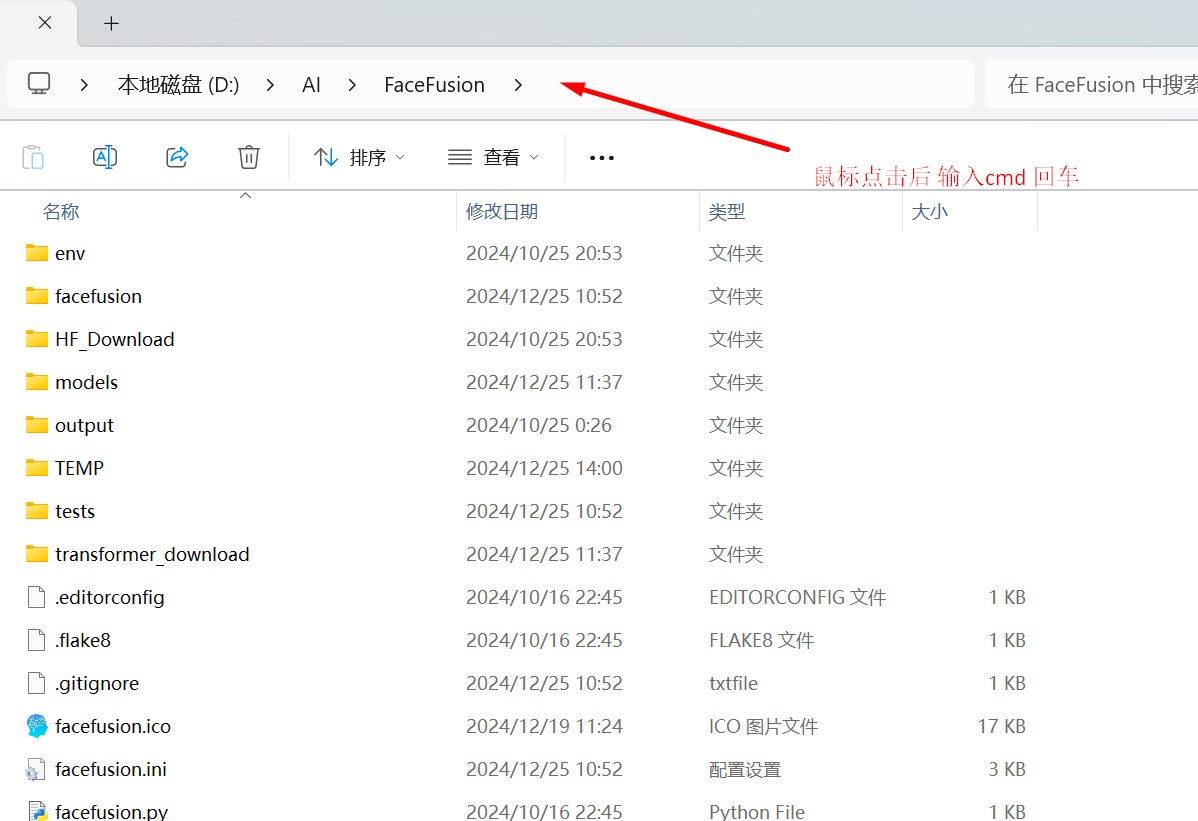Image resolution: width=1198 pixels, height=821 pixels.
Task: Click the FaceFusion breadcrumb segment
Action: [x=434, y=85]
